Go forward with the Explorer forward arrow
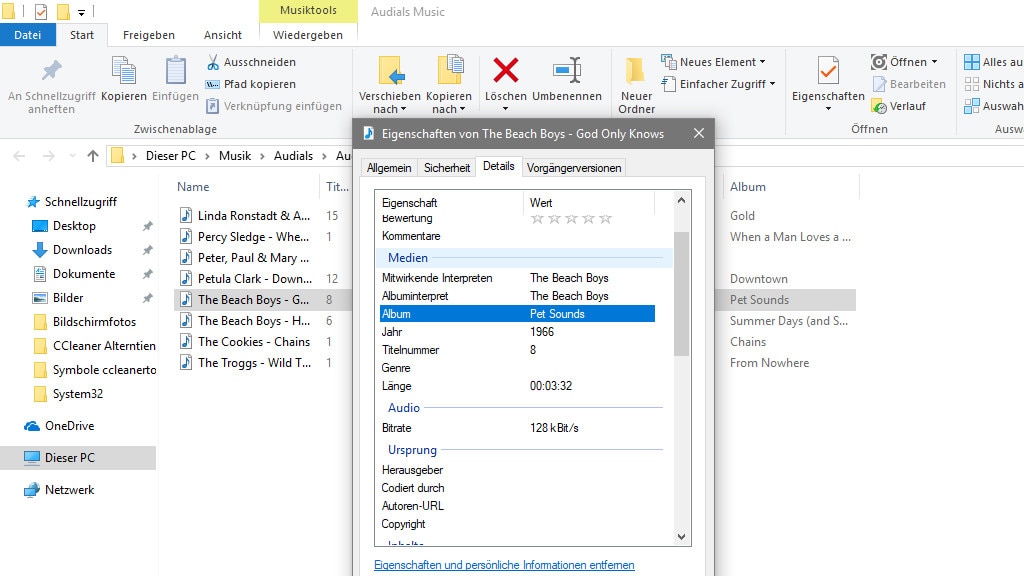 point(49,156)
